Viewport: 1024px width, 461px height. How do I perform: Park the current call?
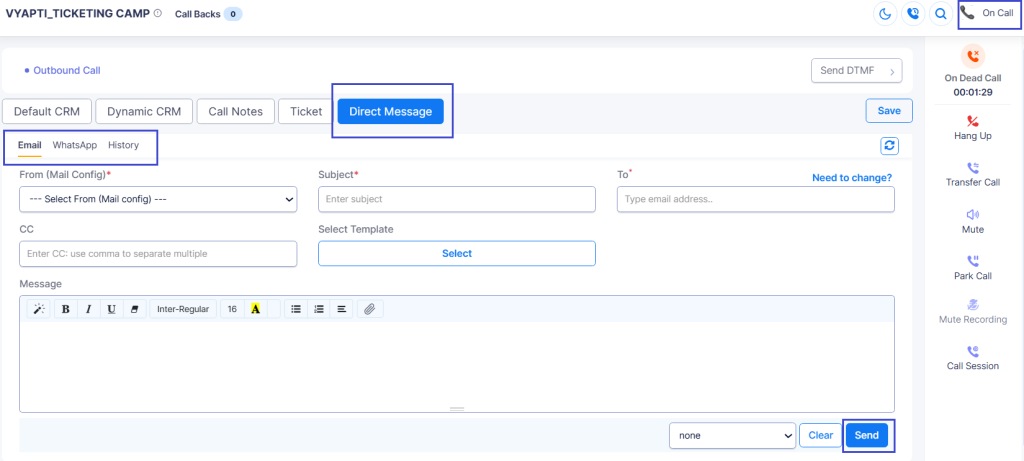(x=973, y=268)
